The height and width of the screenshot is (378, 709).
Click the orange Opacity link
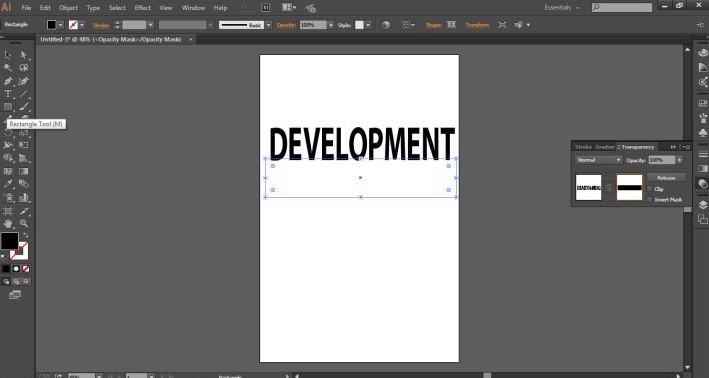[x=286, y=25]
